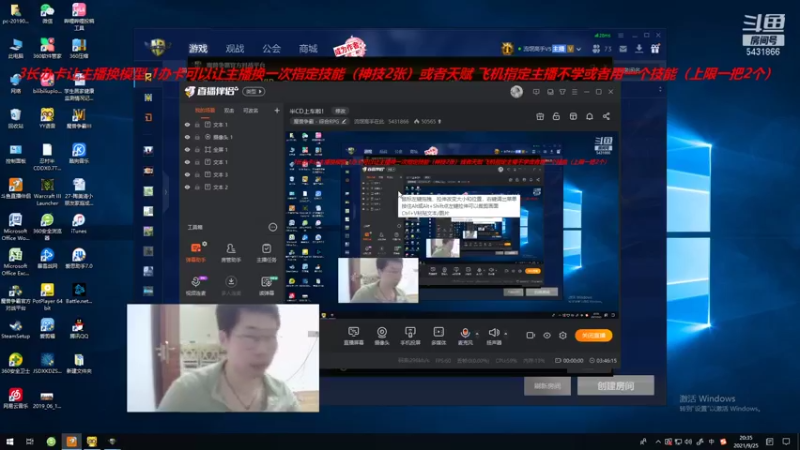This screenshot has height=450, width=800.
Task: Open the 读弹幕 tool
Action: (x=266, y=286)
